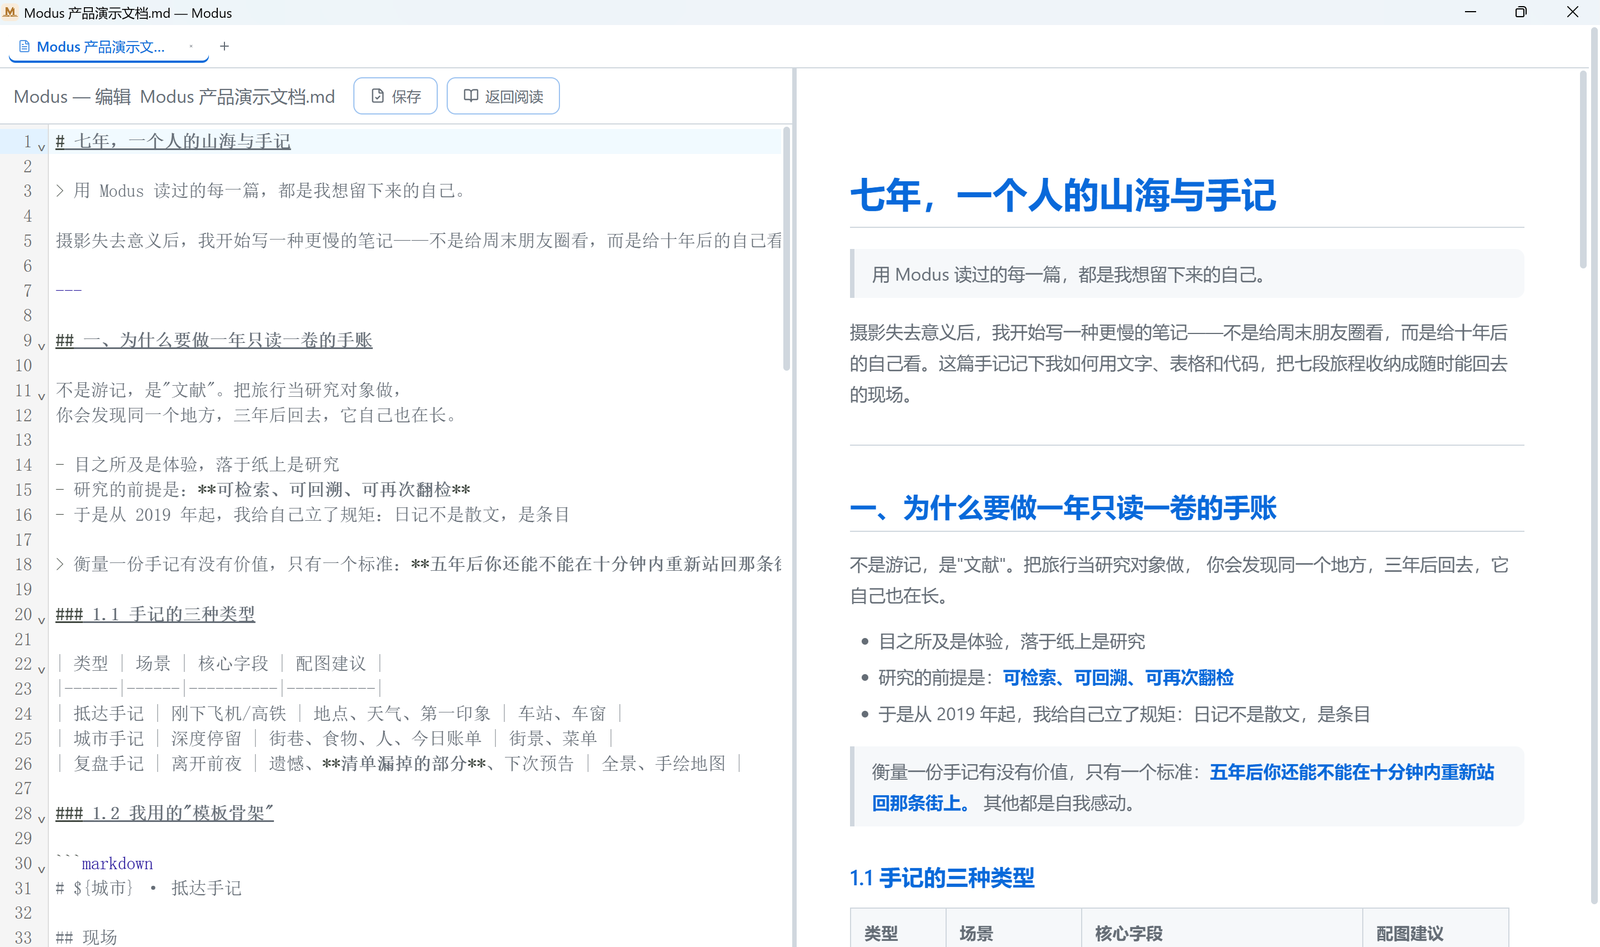
Task: Click the preview pane vertical scrollbar thumb
Action: [1583, 170]
